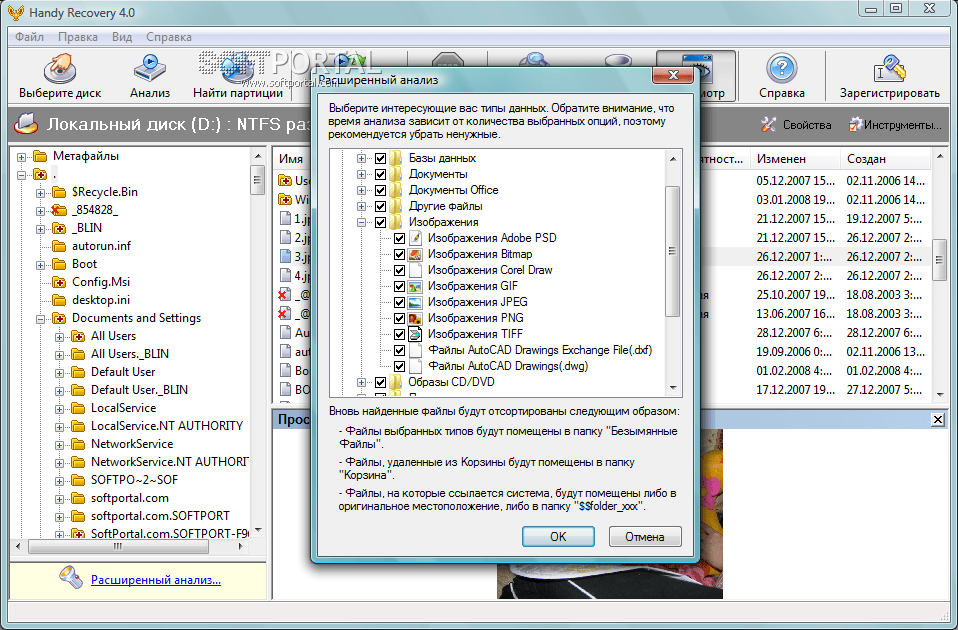Screen dimensions: 958x630
Task: Start Анализ from the toolbar
Action: point(150,76)
